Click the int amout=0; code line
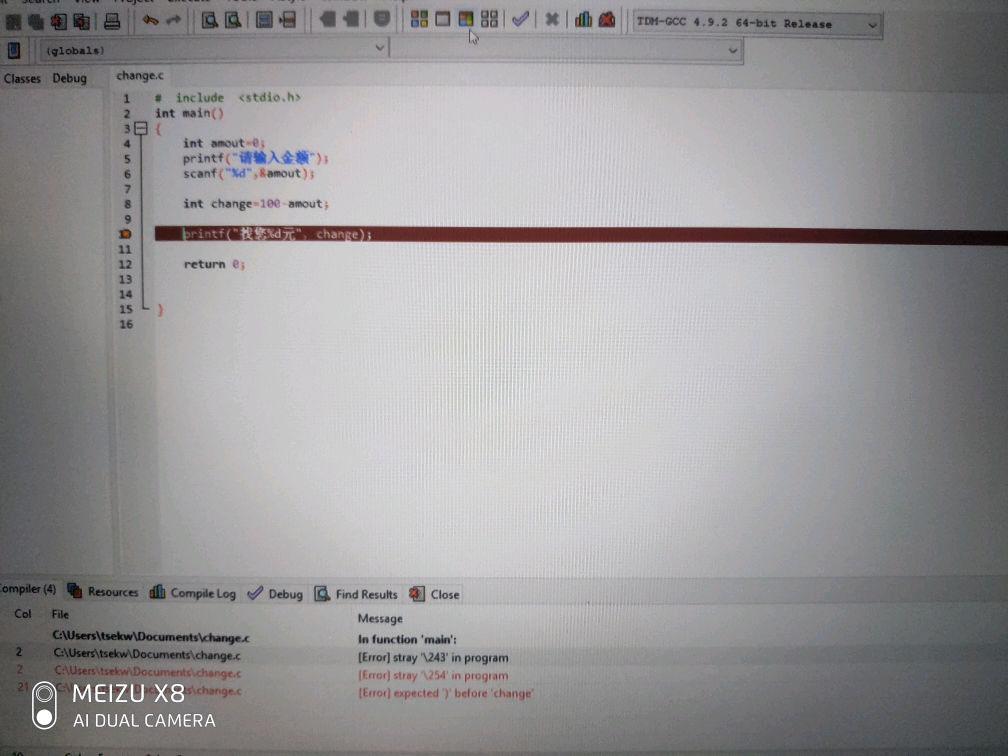This screenshot has width=1008, height=756. tap(224, 143)
